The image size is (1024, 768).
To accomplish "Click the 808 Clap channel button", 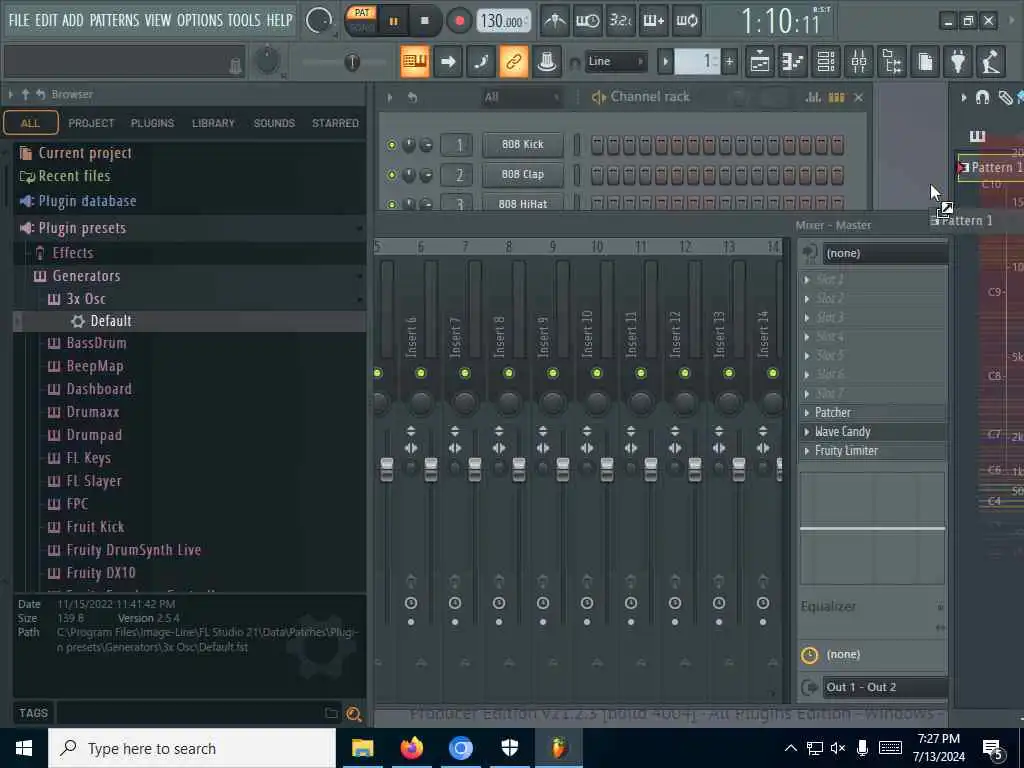I will click(522, 174).
